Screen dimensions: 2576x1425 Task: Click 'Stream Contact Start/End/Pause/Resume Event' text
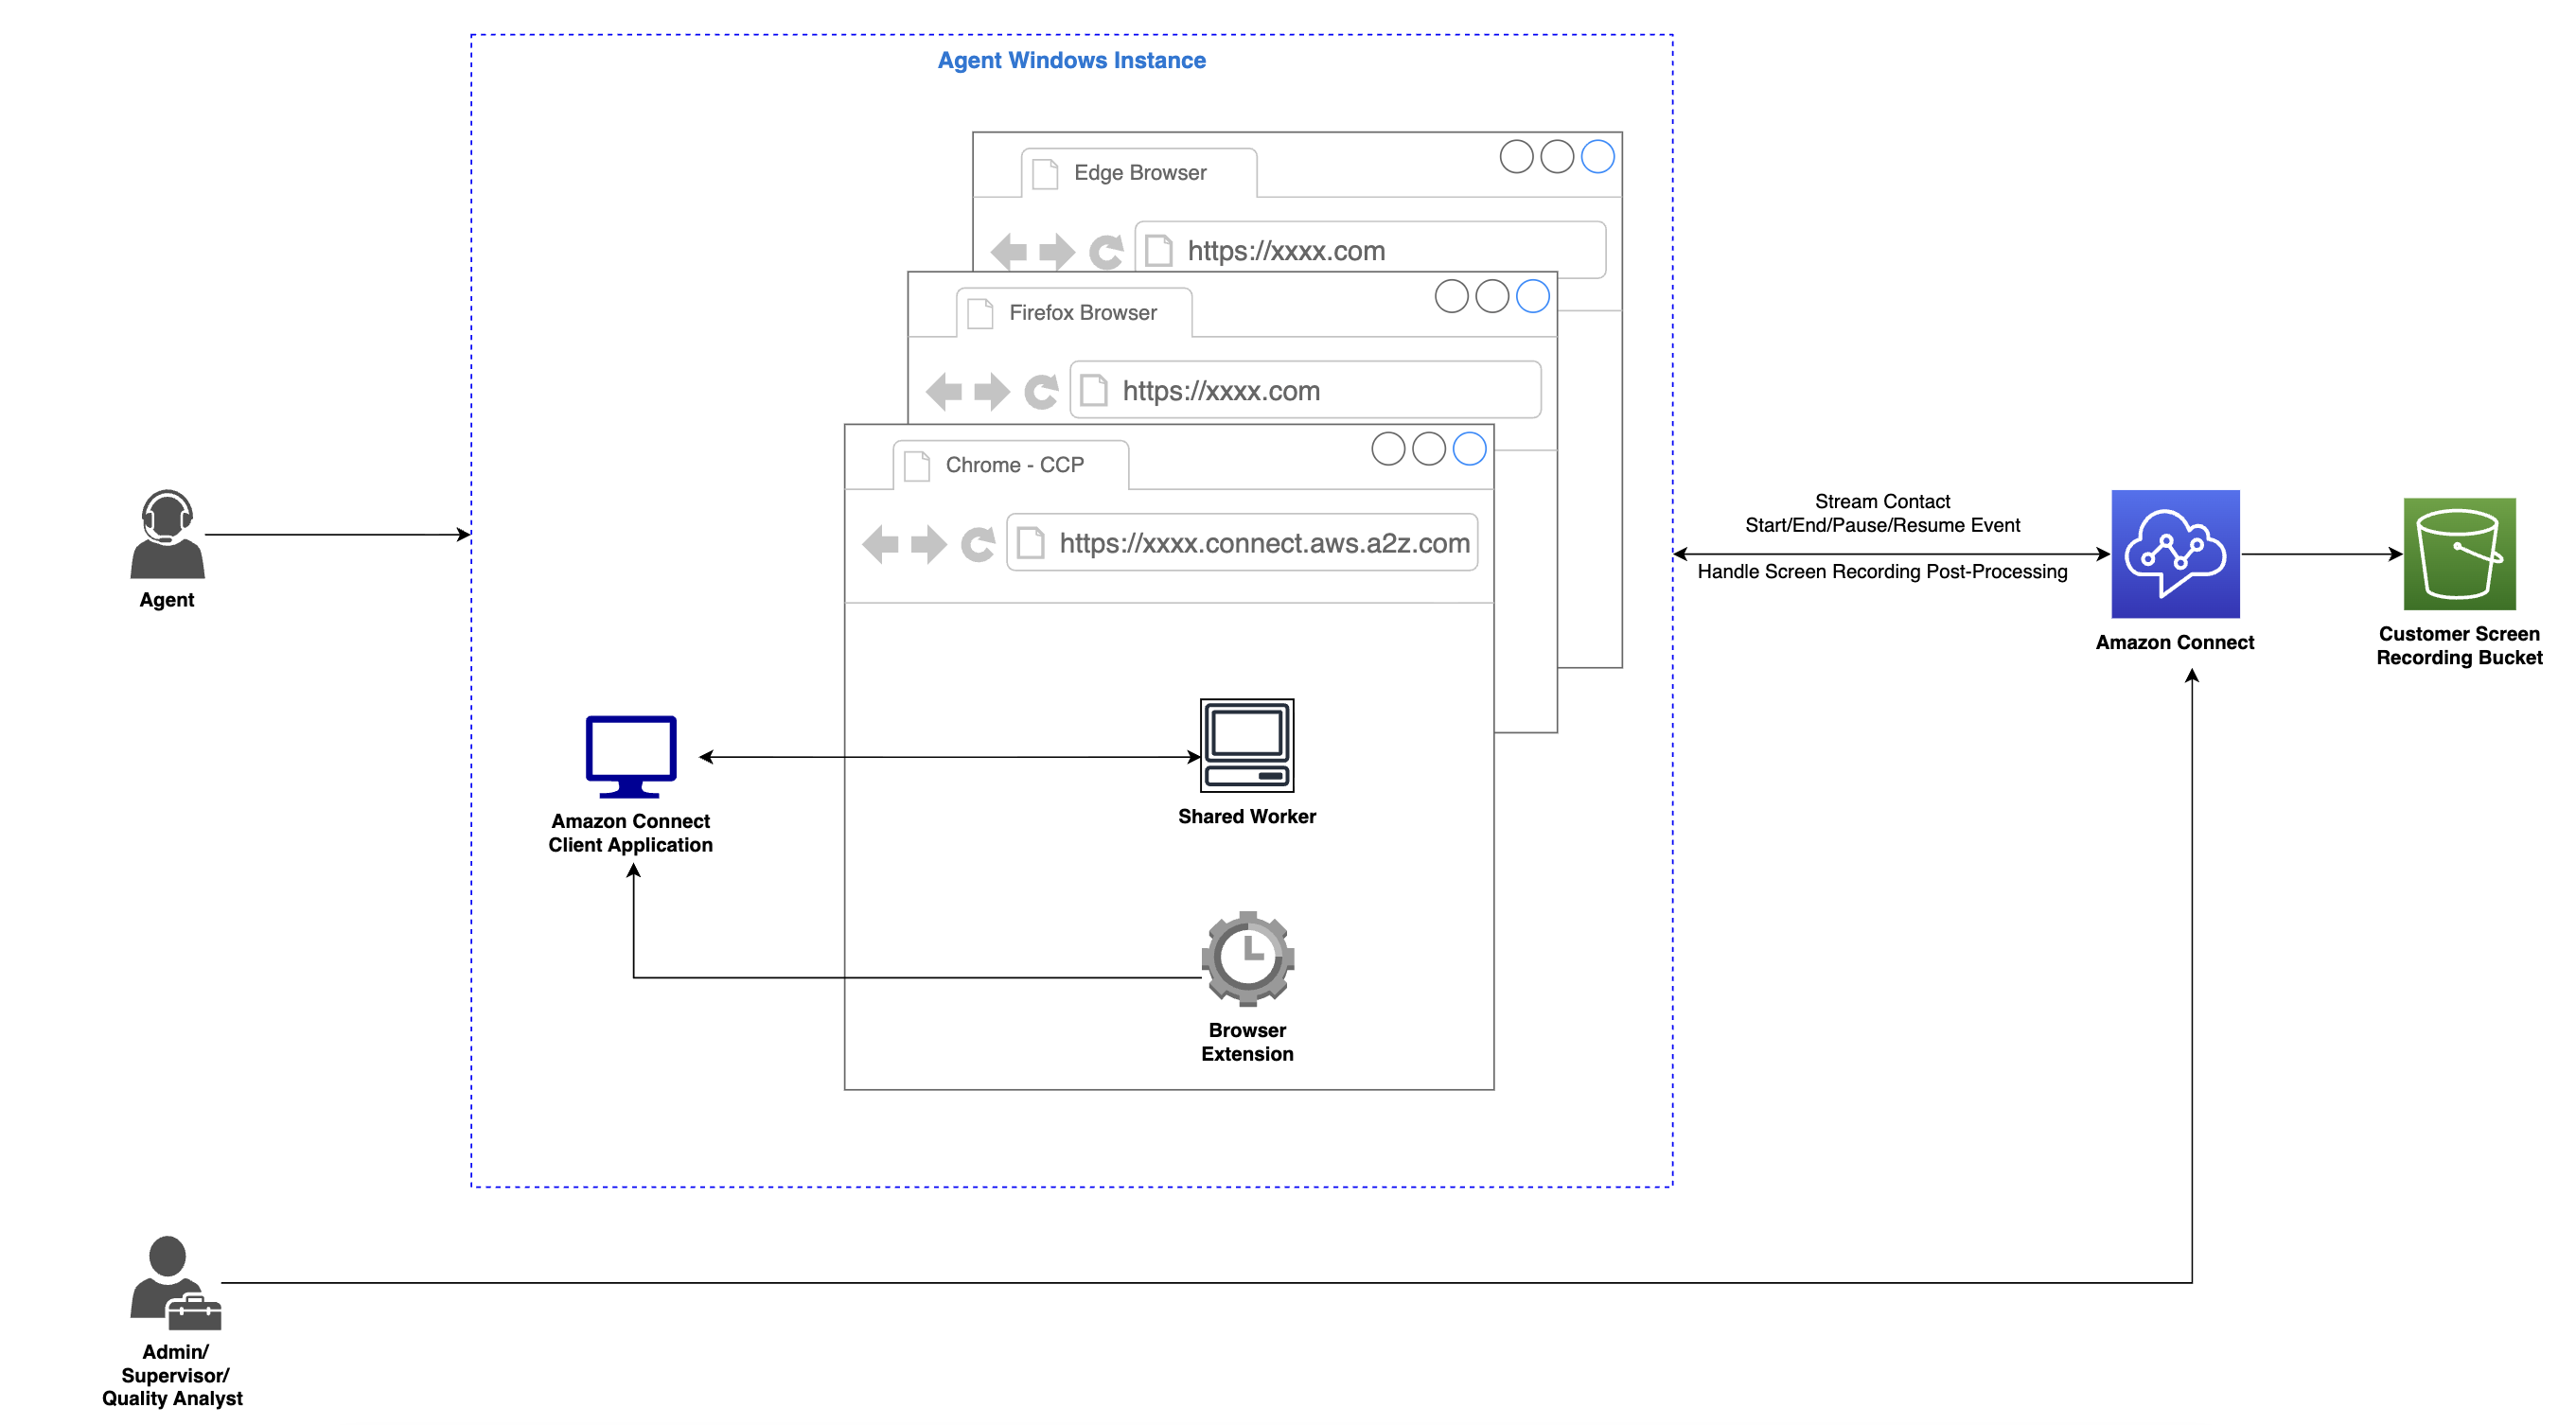tap(1882, 513)
